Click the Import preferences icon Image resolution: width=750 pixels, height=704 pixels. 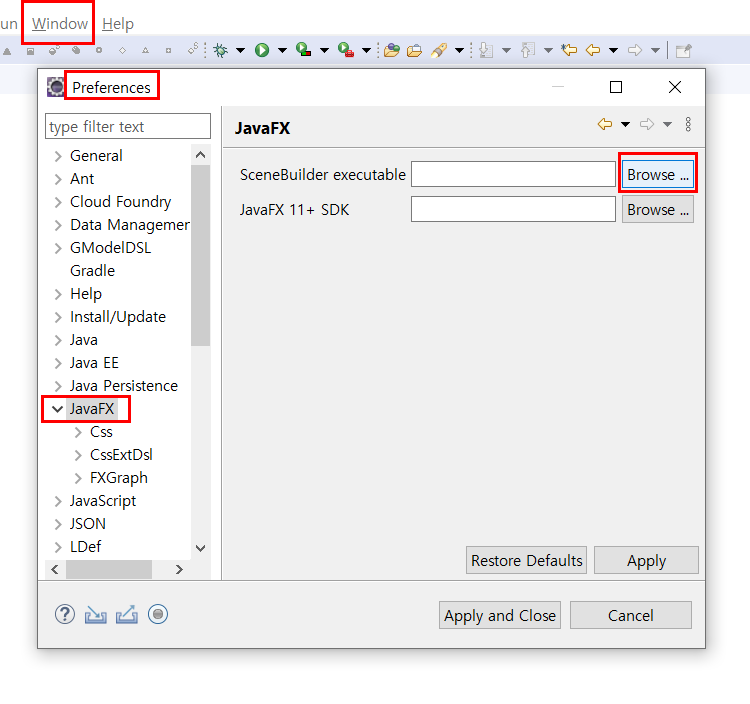click(96, 615)
